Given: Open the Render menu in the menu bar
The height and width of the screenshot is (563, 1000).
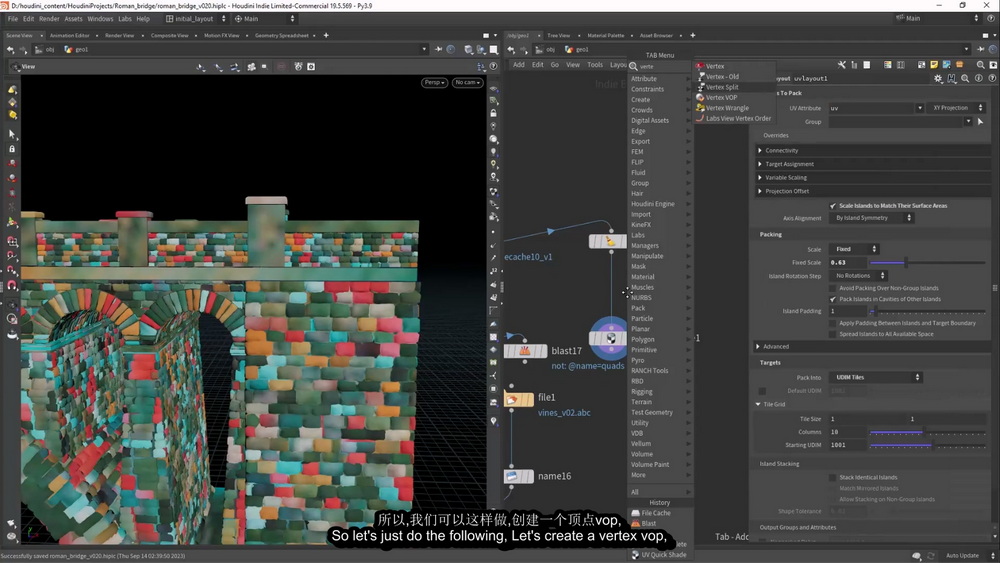Looking at the screenshot, I should [x=49, y=18].
